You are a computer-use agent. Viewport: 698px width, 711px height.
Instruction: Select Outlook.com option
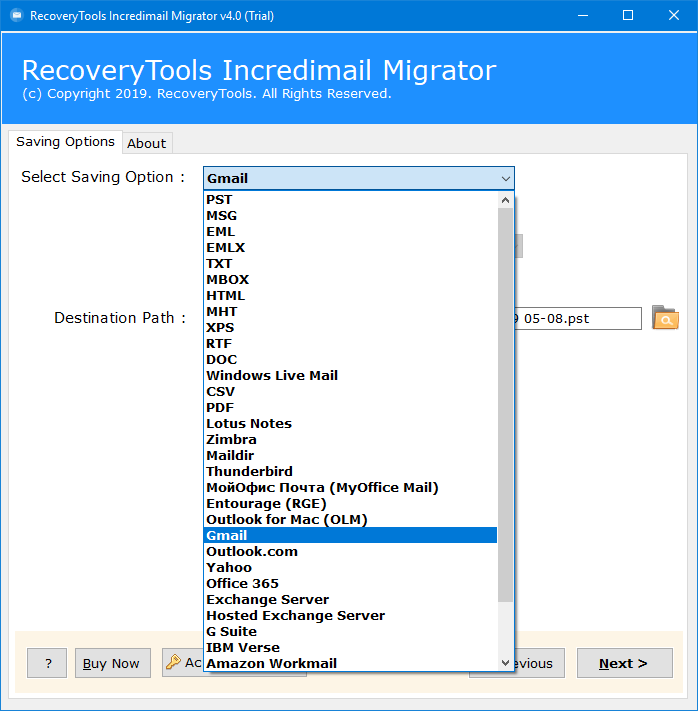click(351, 551)
